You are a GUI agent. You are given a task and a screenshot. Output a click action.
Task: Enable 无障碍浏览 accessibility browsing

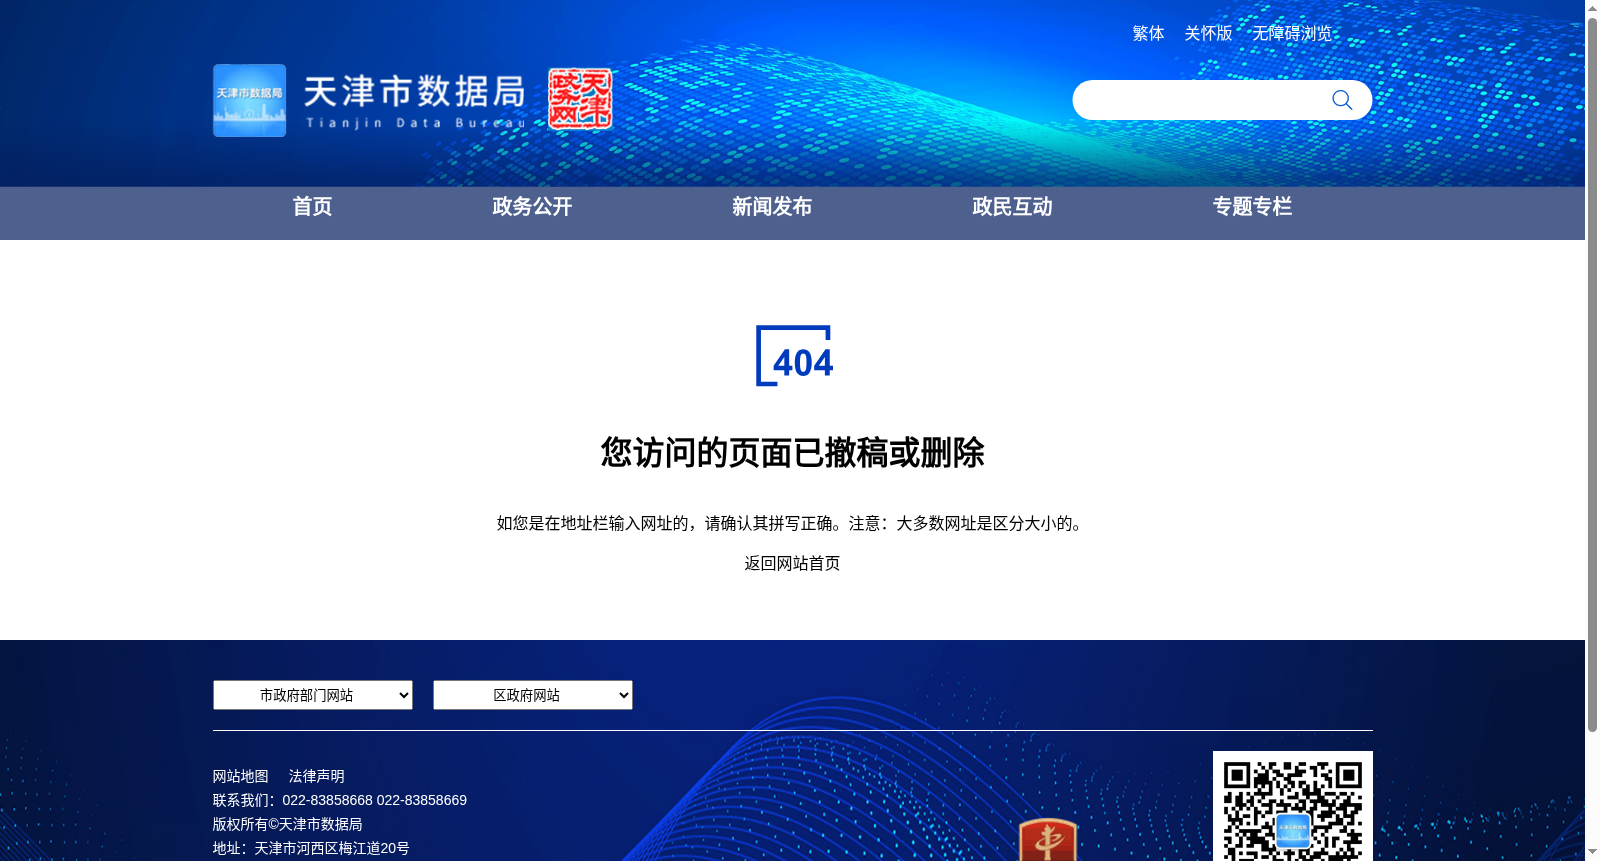click(x=1292, y=34)
